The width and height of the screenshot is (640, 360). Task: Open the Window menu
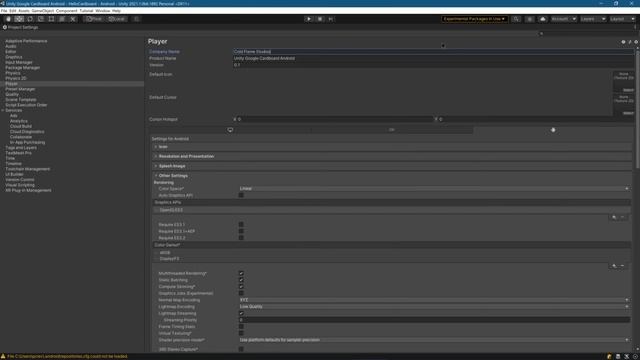(x=102, y=11)
